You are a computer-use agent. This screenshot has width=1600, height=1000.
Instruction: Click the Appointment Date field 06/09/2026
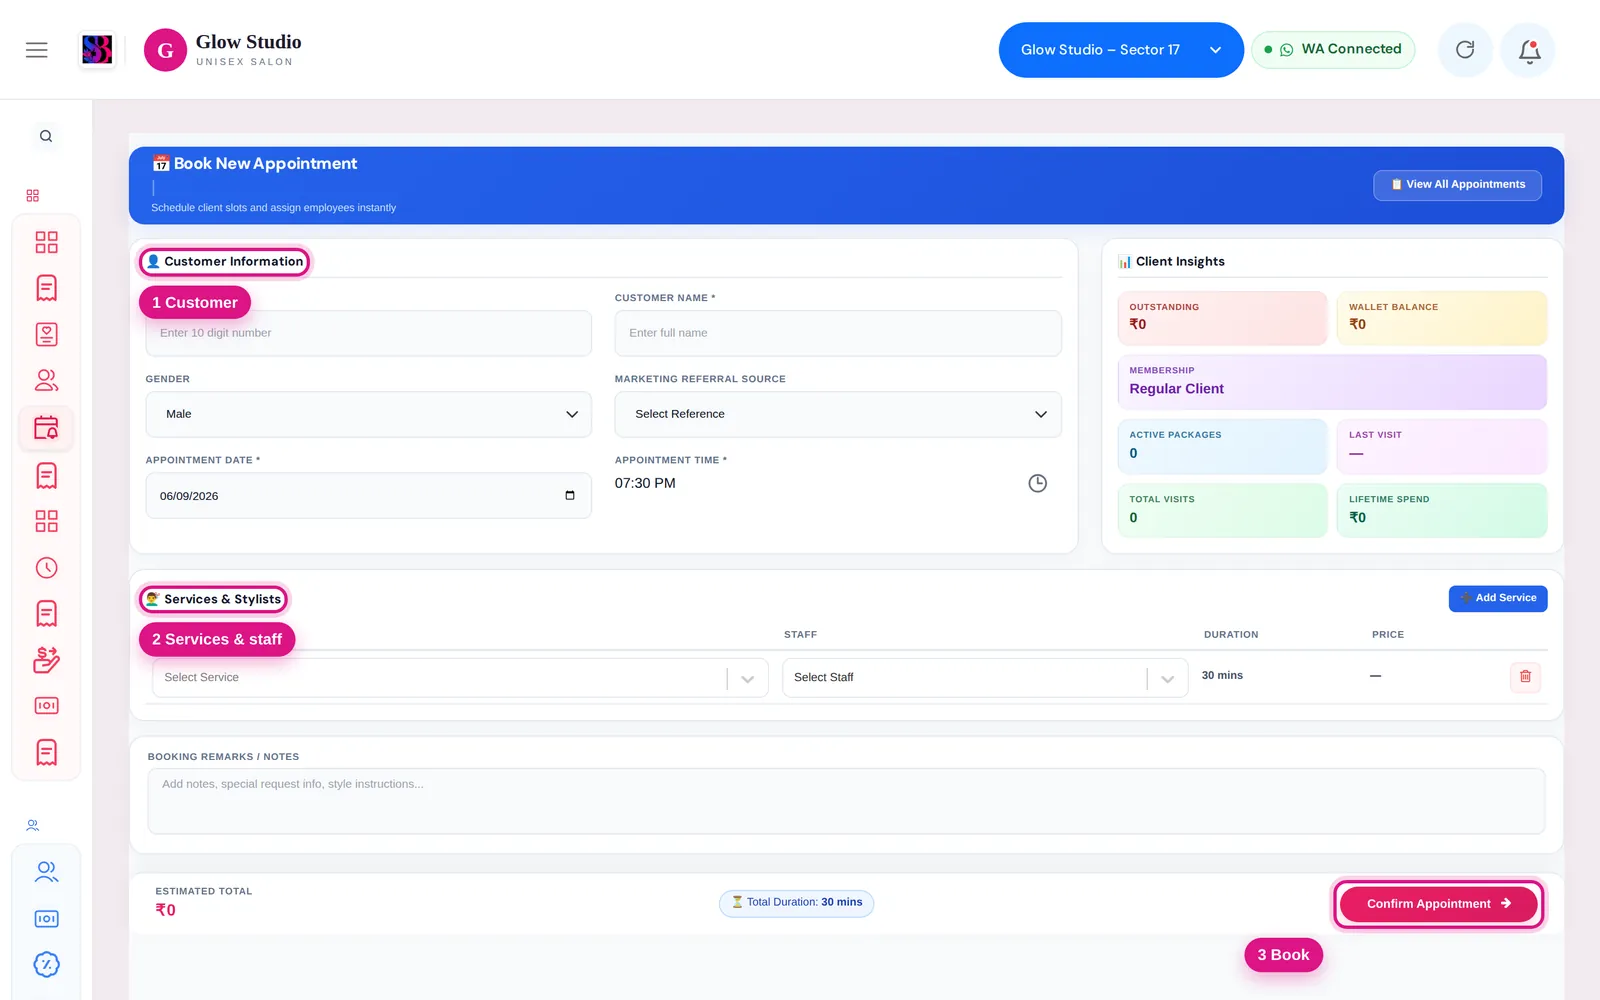(369, 496)
